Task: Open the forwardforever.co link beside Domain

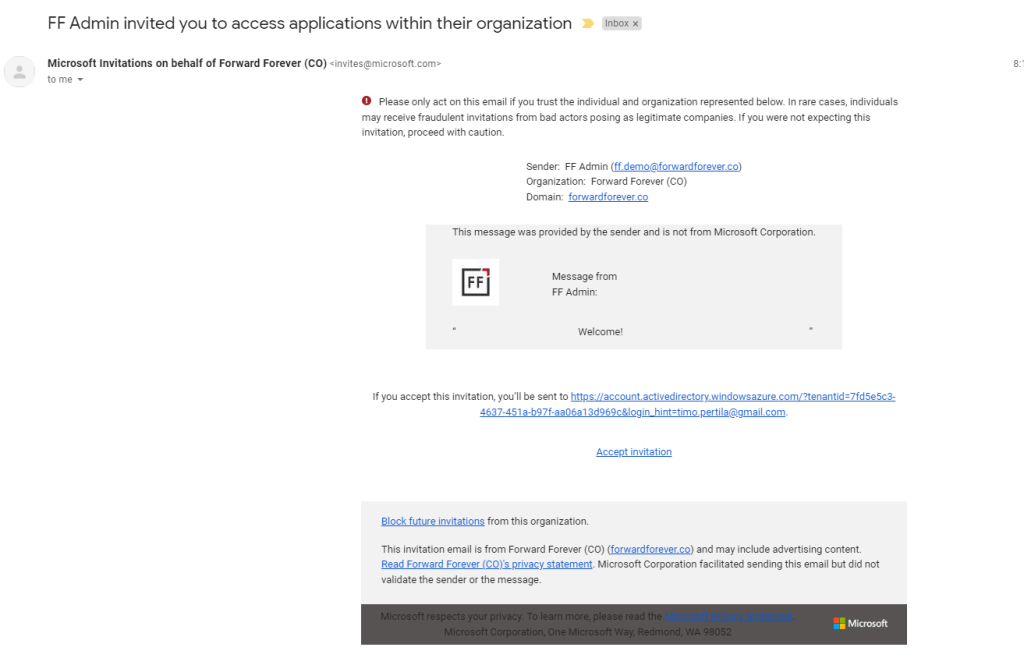Action: click(x=608, y=197)
